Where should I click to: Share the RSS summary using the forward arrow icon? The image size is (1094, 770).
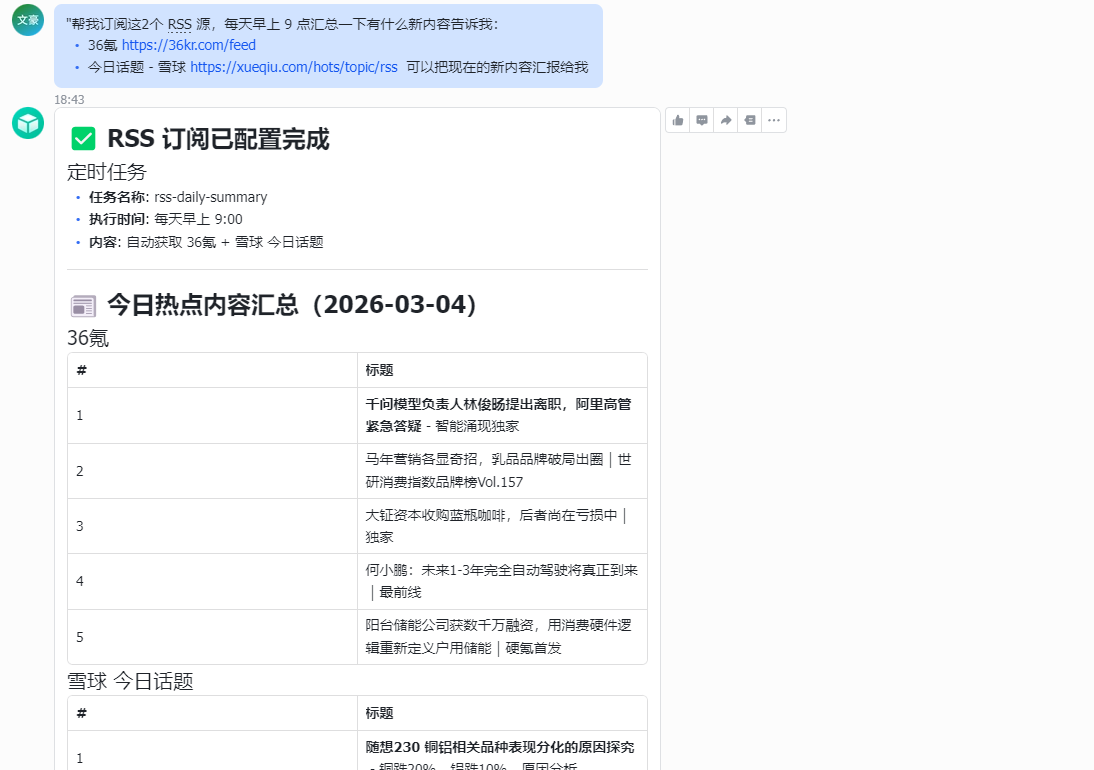point(726,119)
